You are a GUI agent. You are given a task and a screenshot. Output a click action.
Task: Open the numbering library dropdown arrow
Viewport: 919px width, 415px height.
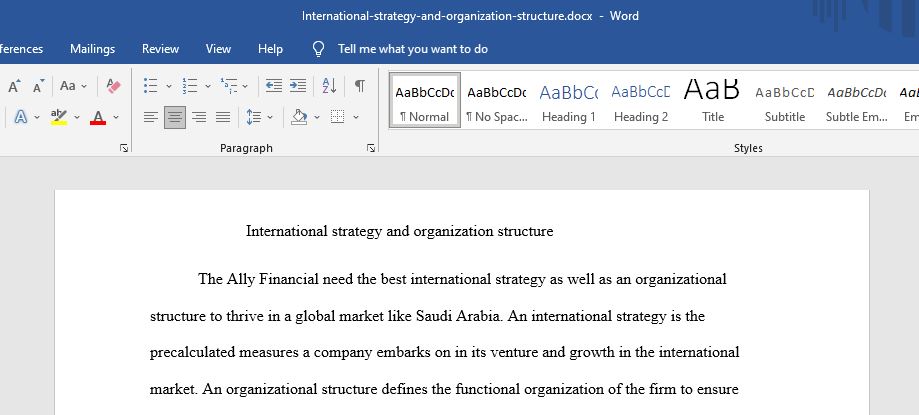click(x=207, y=86)
